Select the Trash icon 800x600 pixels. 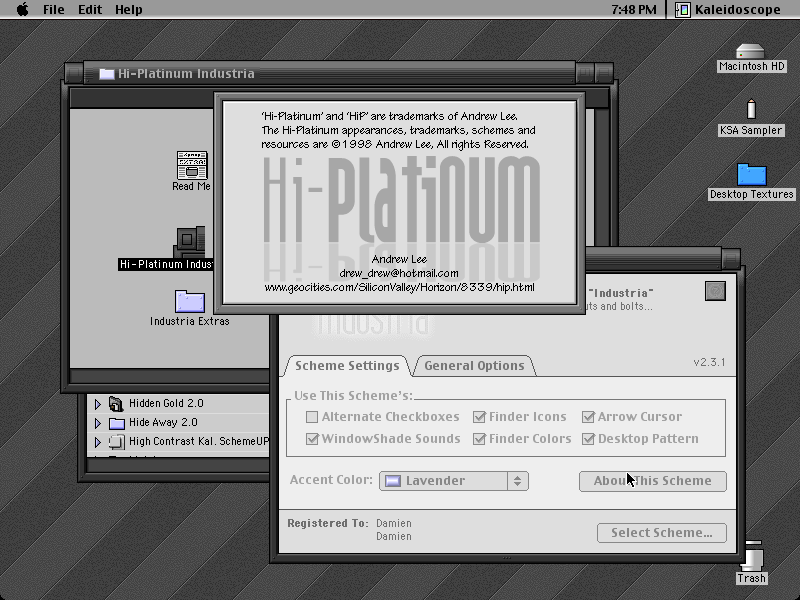pos(752,557)
